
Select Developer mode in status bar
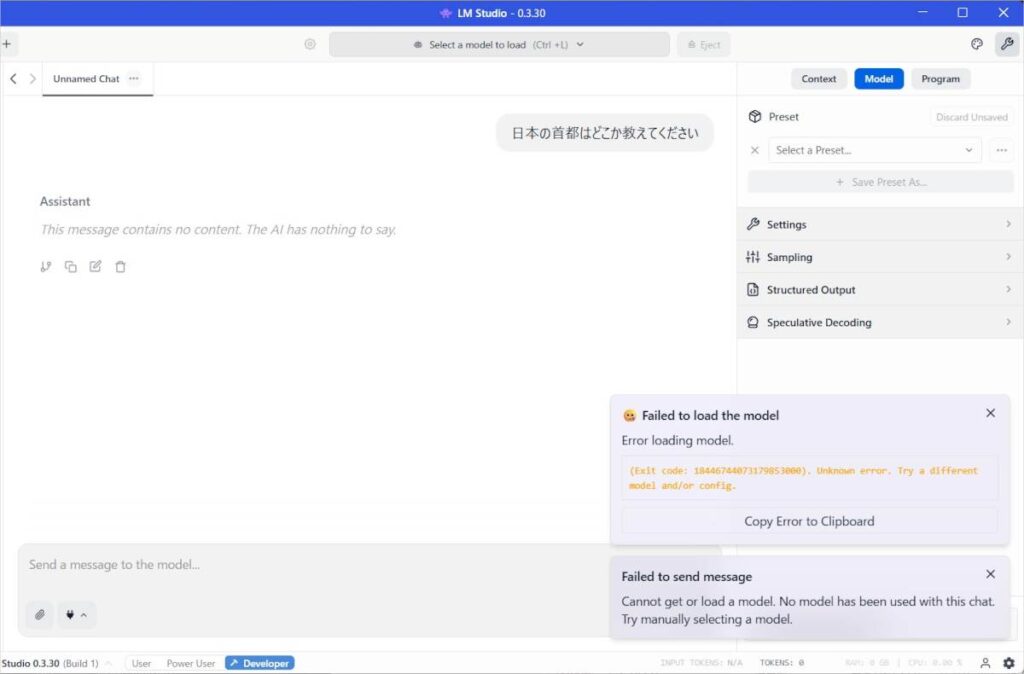pos(260,663)
